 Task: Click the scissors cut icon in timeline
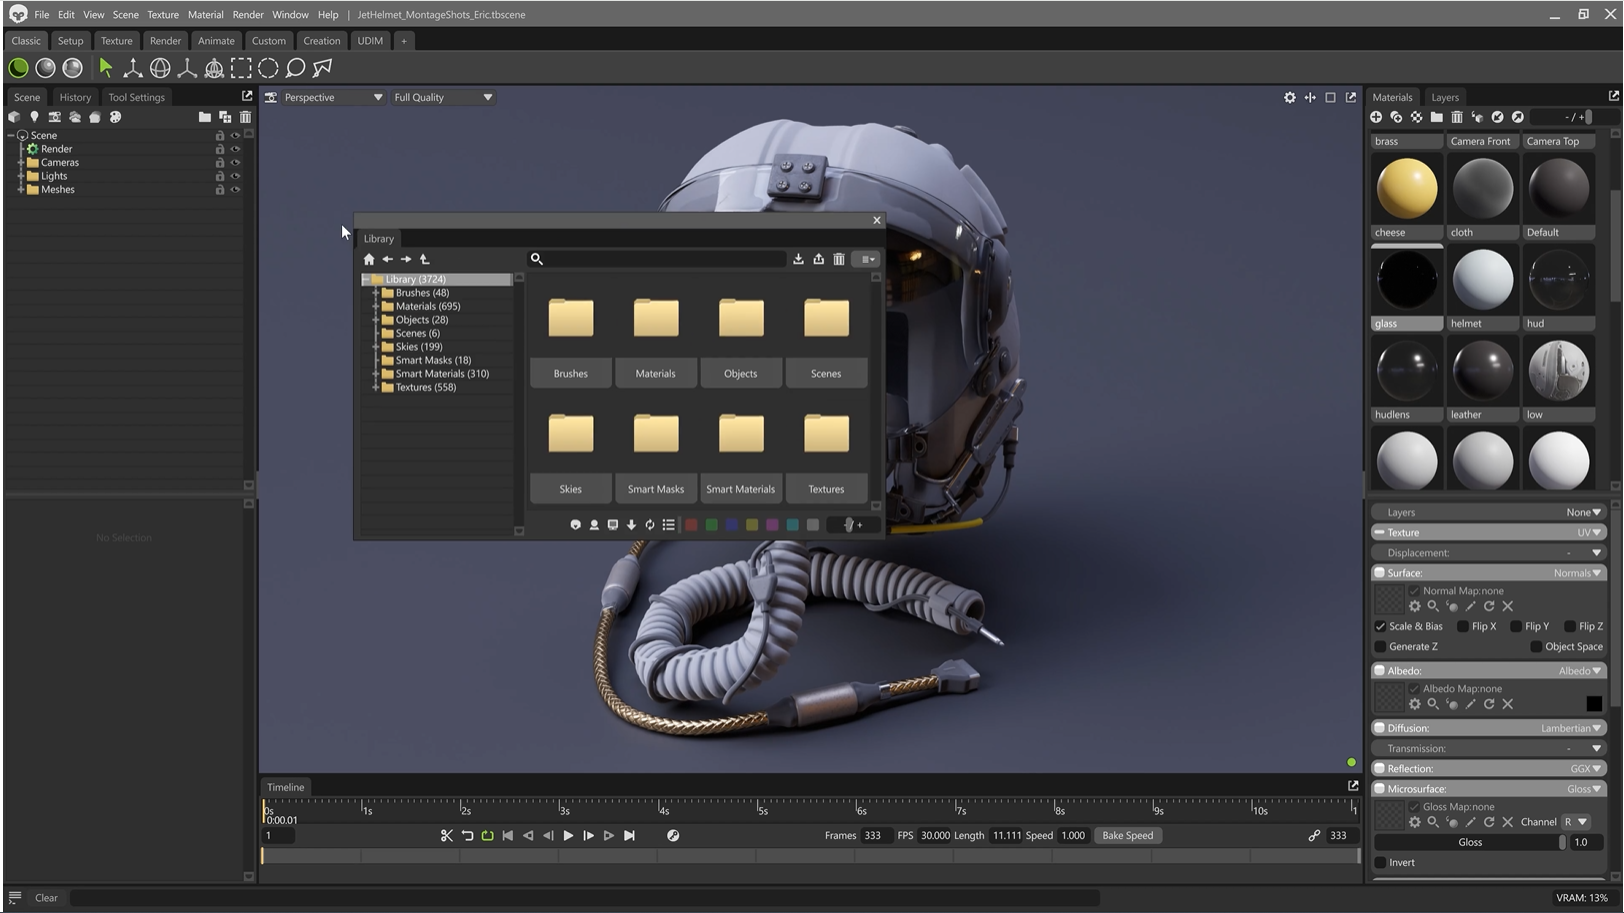coord(447,836)
